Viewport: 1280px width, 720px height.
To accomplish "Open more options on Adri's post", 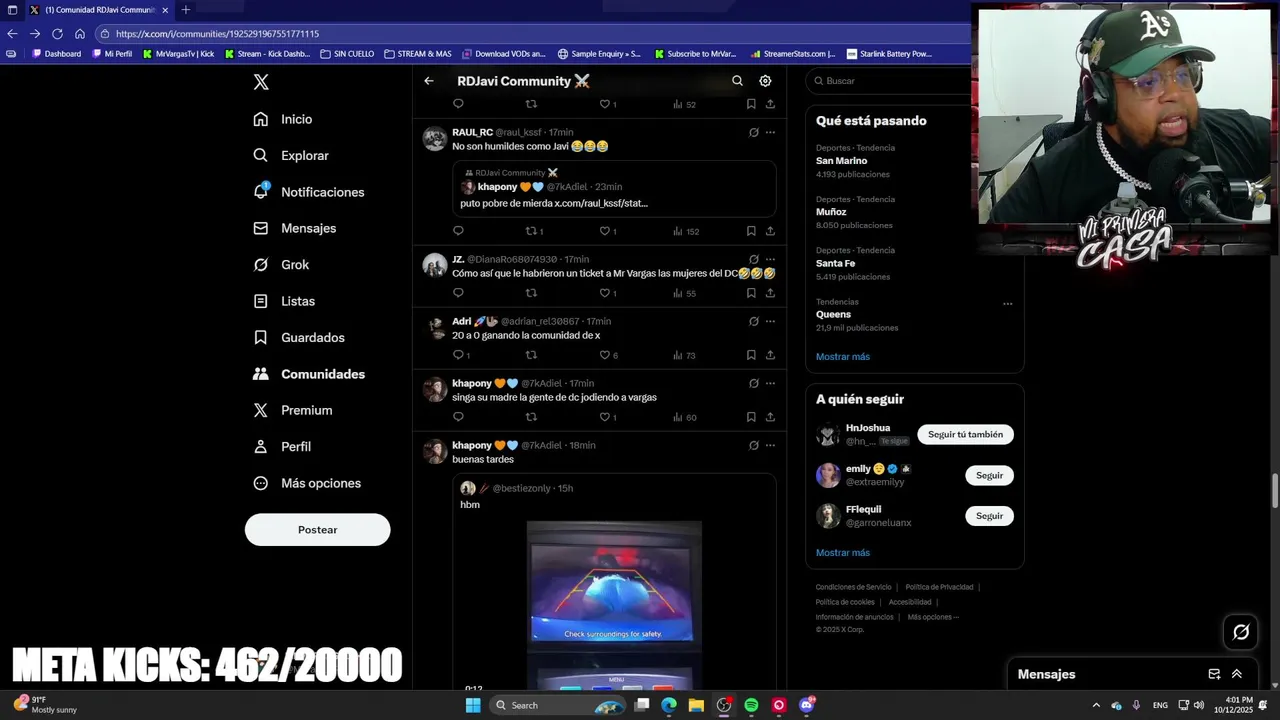I will point(770,321).
